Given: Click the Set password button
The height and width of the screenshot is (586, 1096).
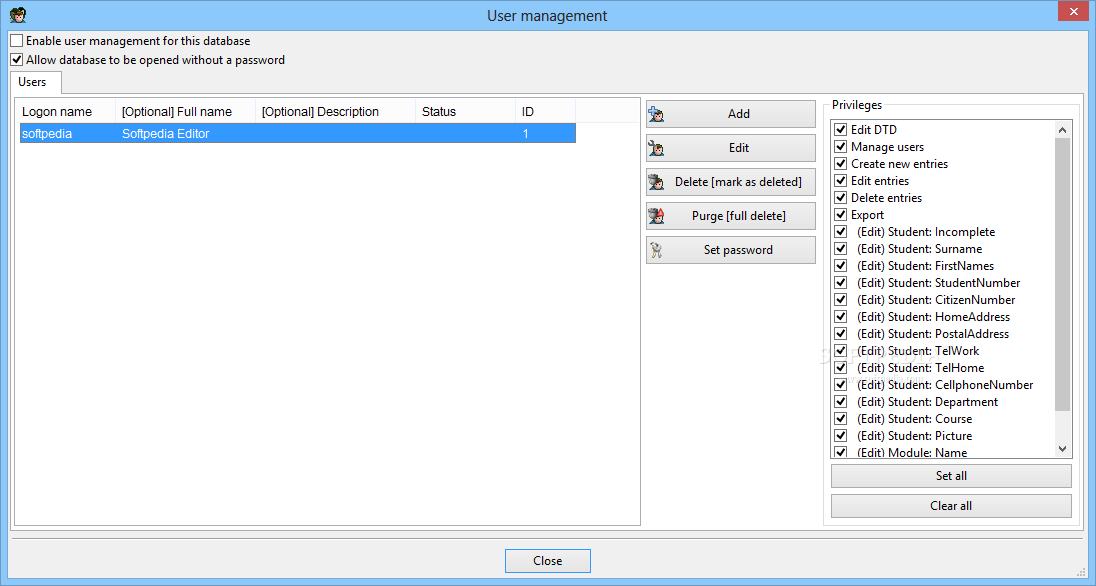Looking at the screenshot, I should click(x=730, y=250).
